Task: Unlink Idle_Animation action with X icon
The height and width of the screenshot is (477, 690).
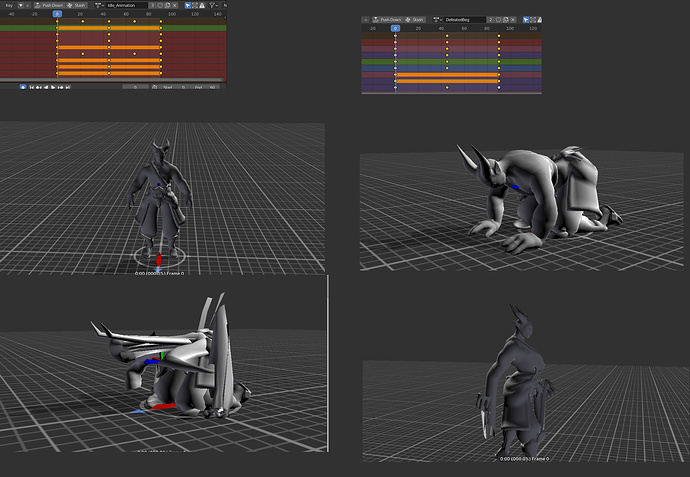Action: pos(175,5)
